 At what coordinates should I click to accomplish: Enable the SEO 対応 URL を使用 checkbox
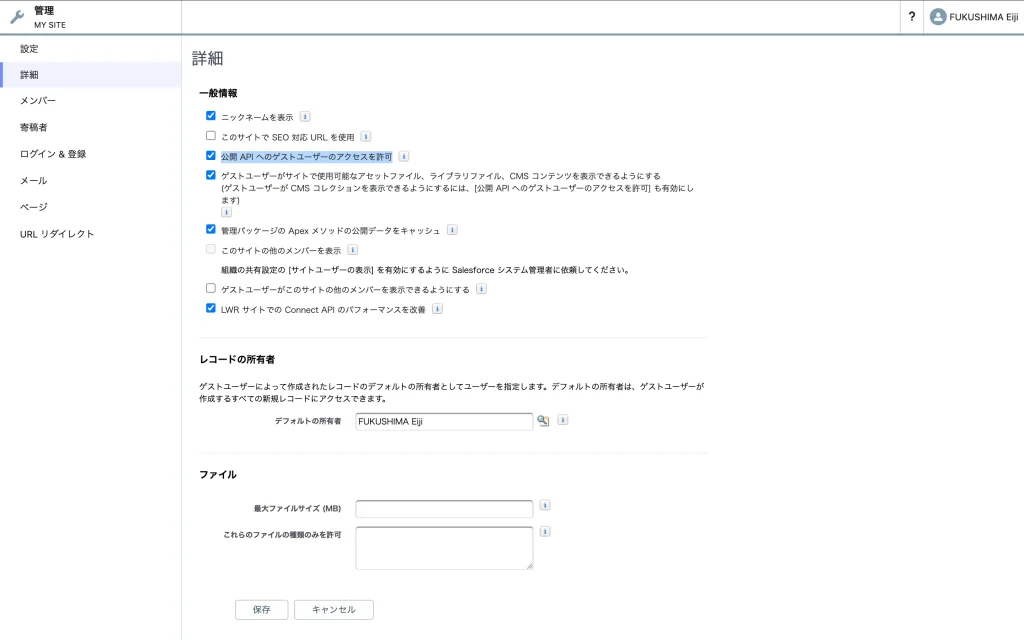(211, 136)
